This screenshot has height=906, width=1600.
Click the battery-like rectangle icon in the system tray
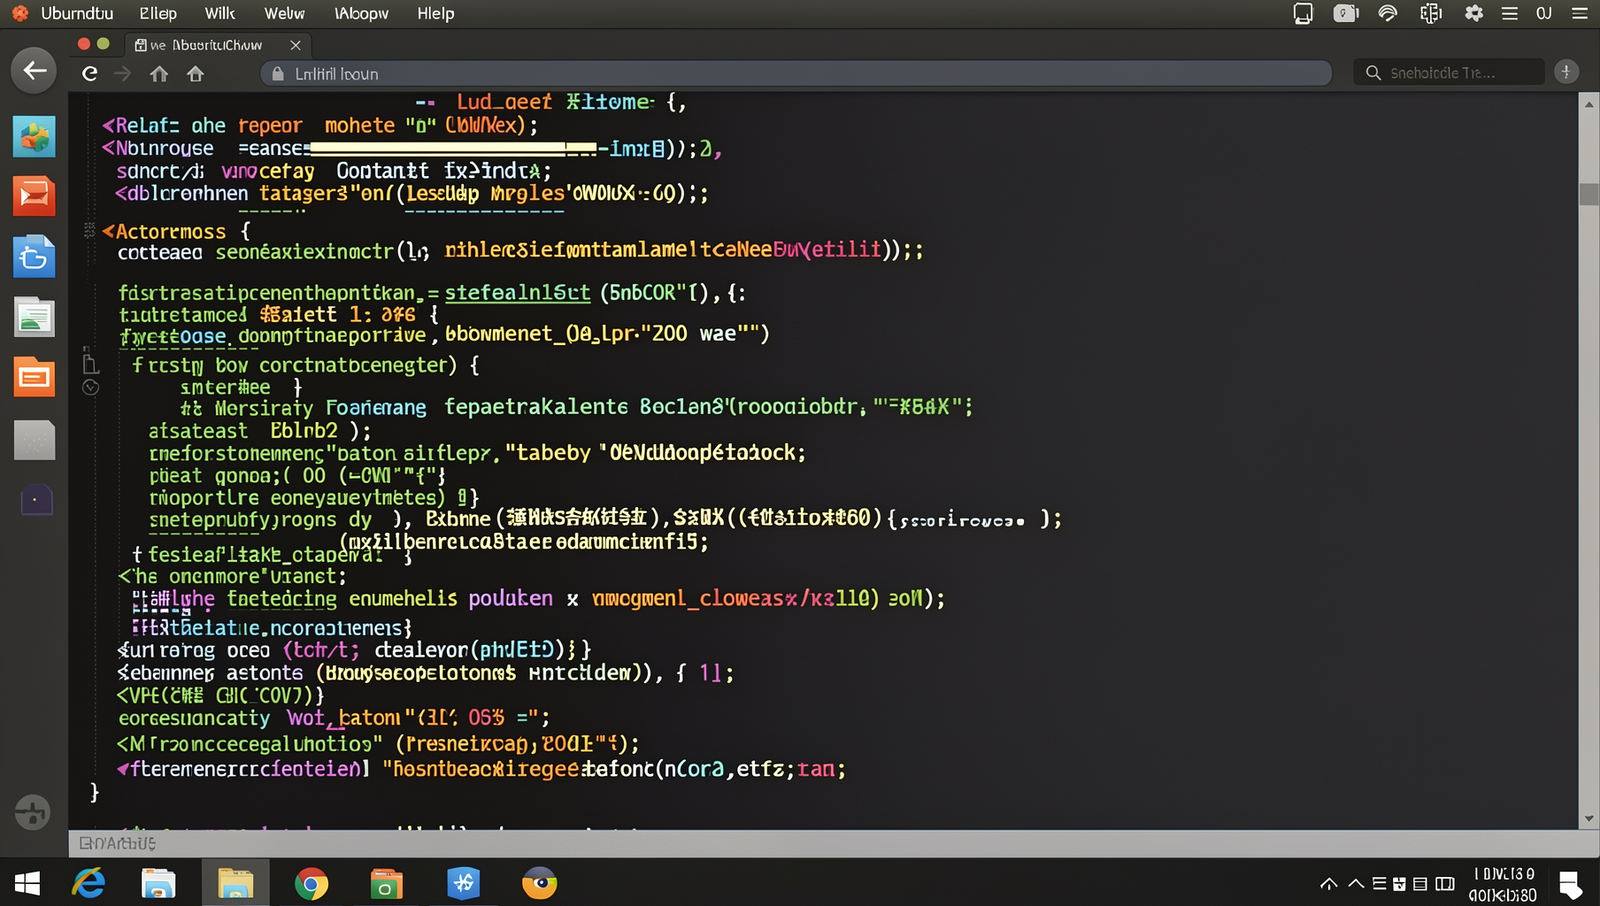[1445, 884]
